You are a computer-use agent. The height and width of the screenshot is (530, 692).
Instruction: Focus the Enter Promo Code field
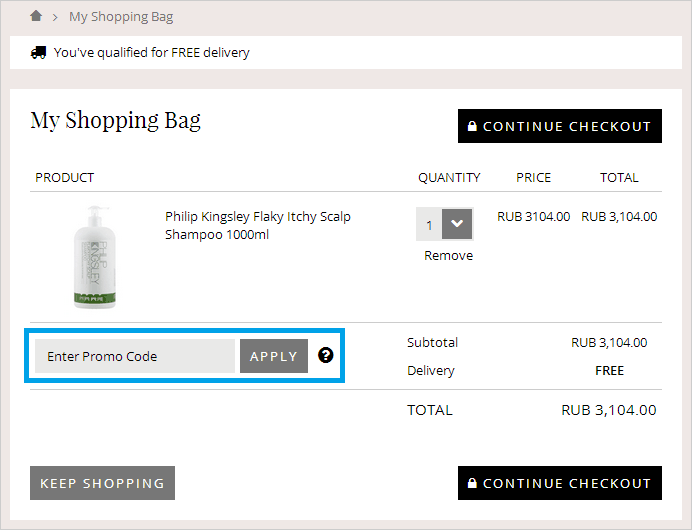click(x=135, y=356)
